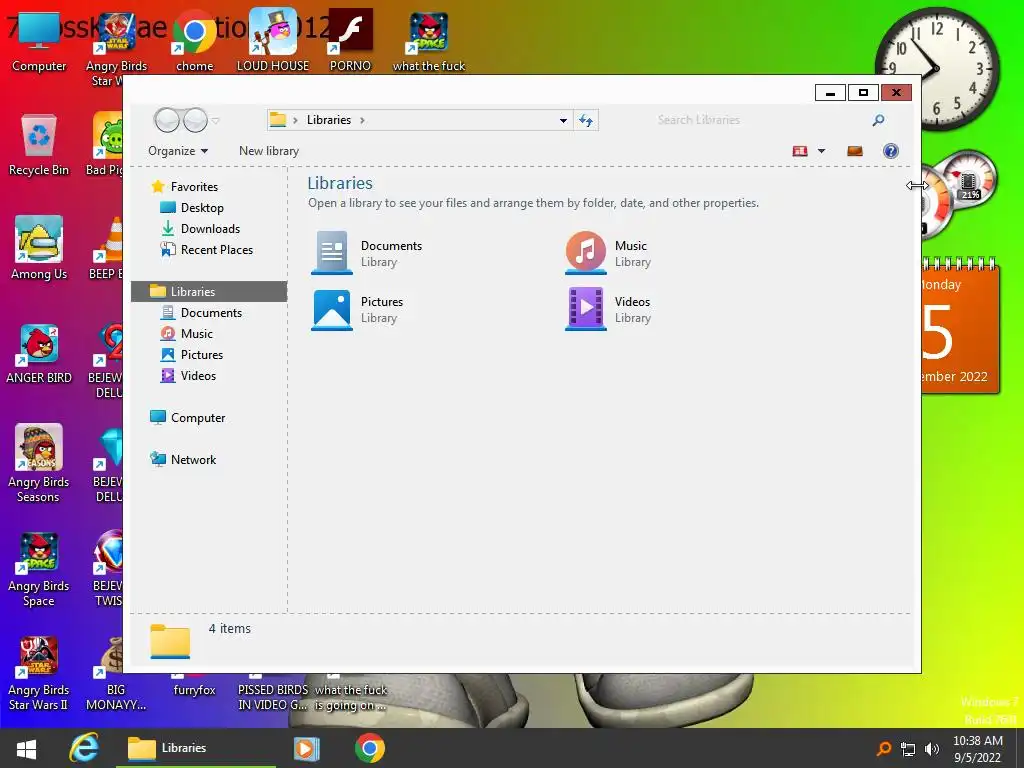Open Windows Media Player from taskbar
Image resolution: width=1024 pixels, height=768 pixels.
[306, 748]
